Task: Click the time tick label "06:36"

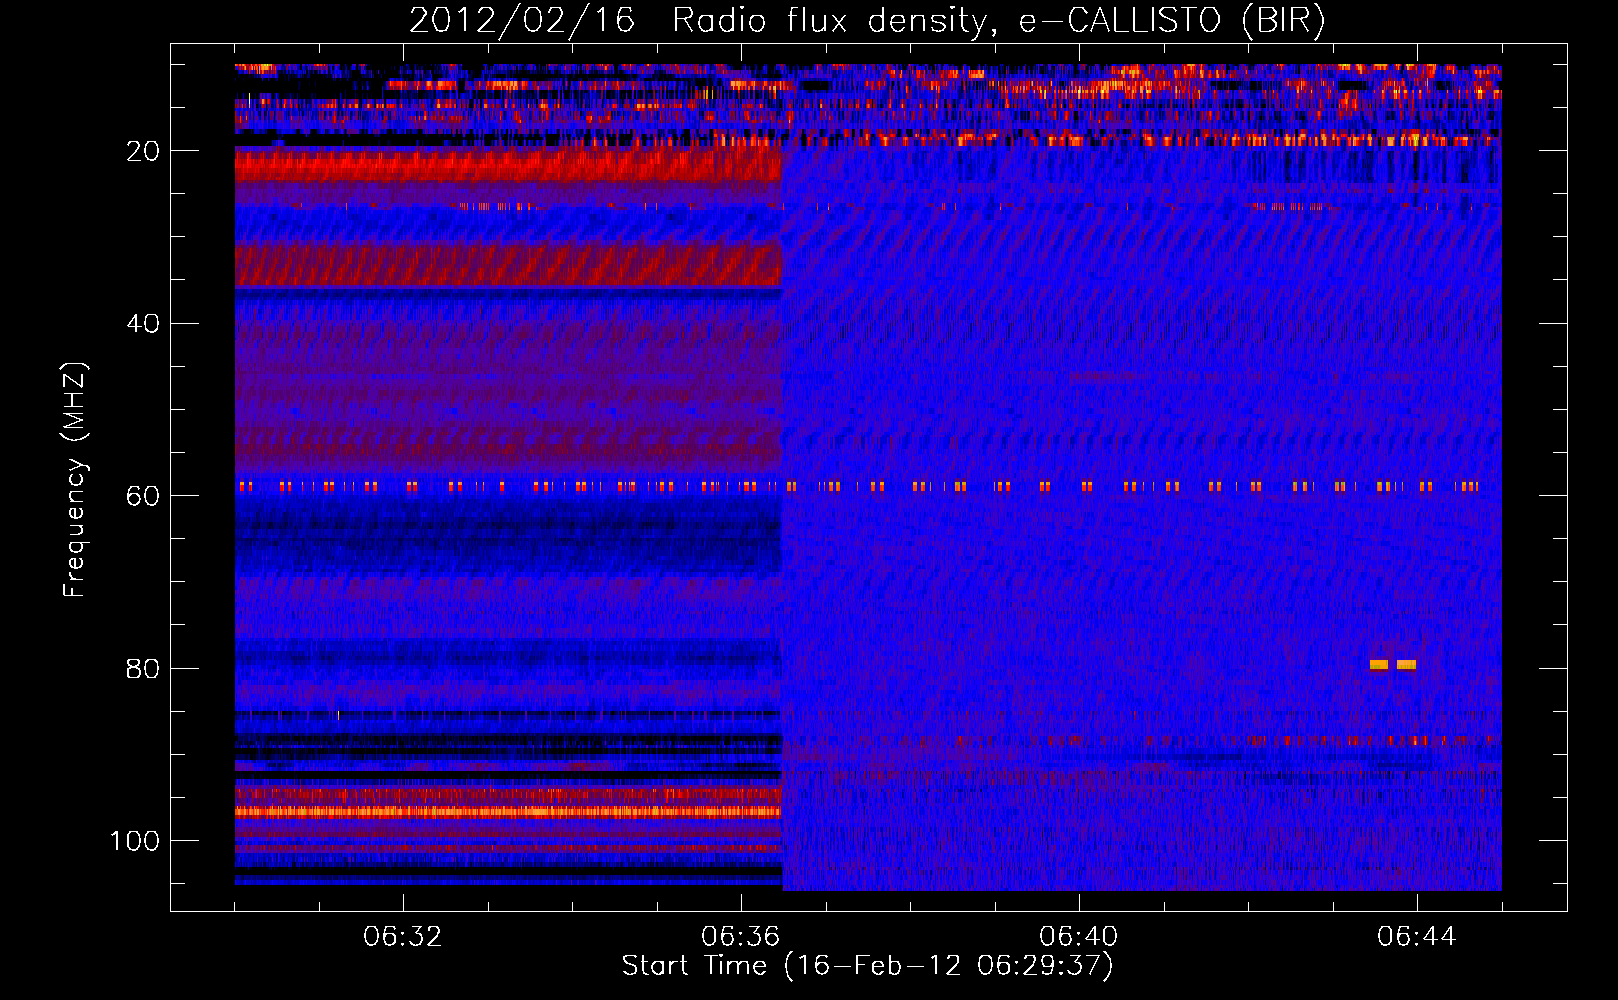Action: click(740, 937)
